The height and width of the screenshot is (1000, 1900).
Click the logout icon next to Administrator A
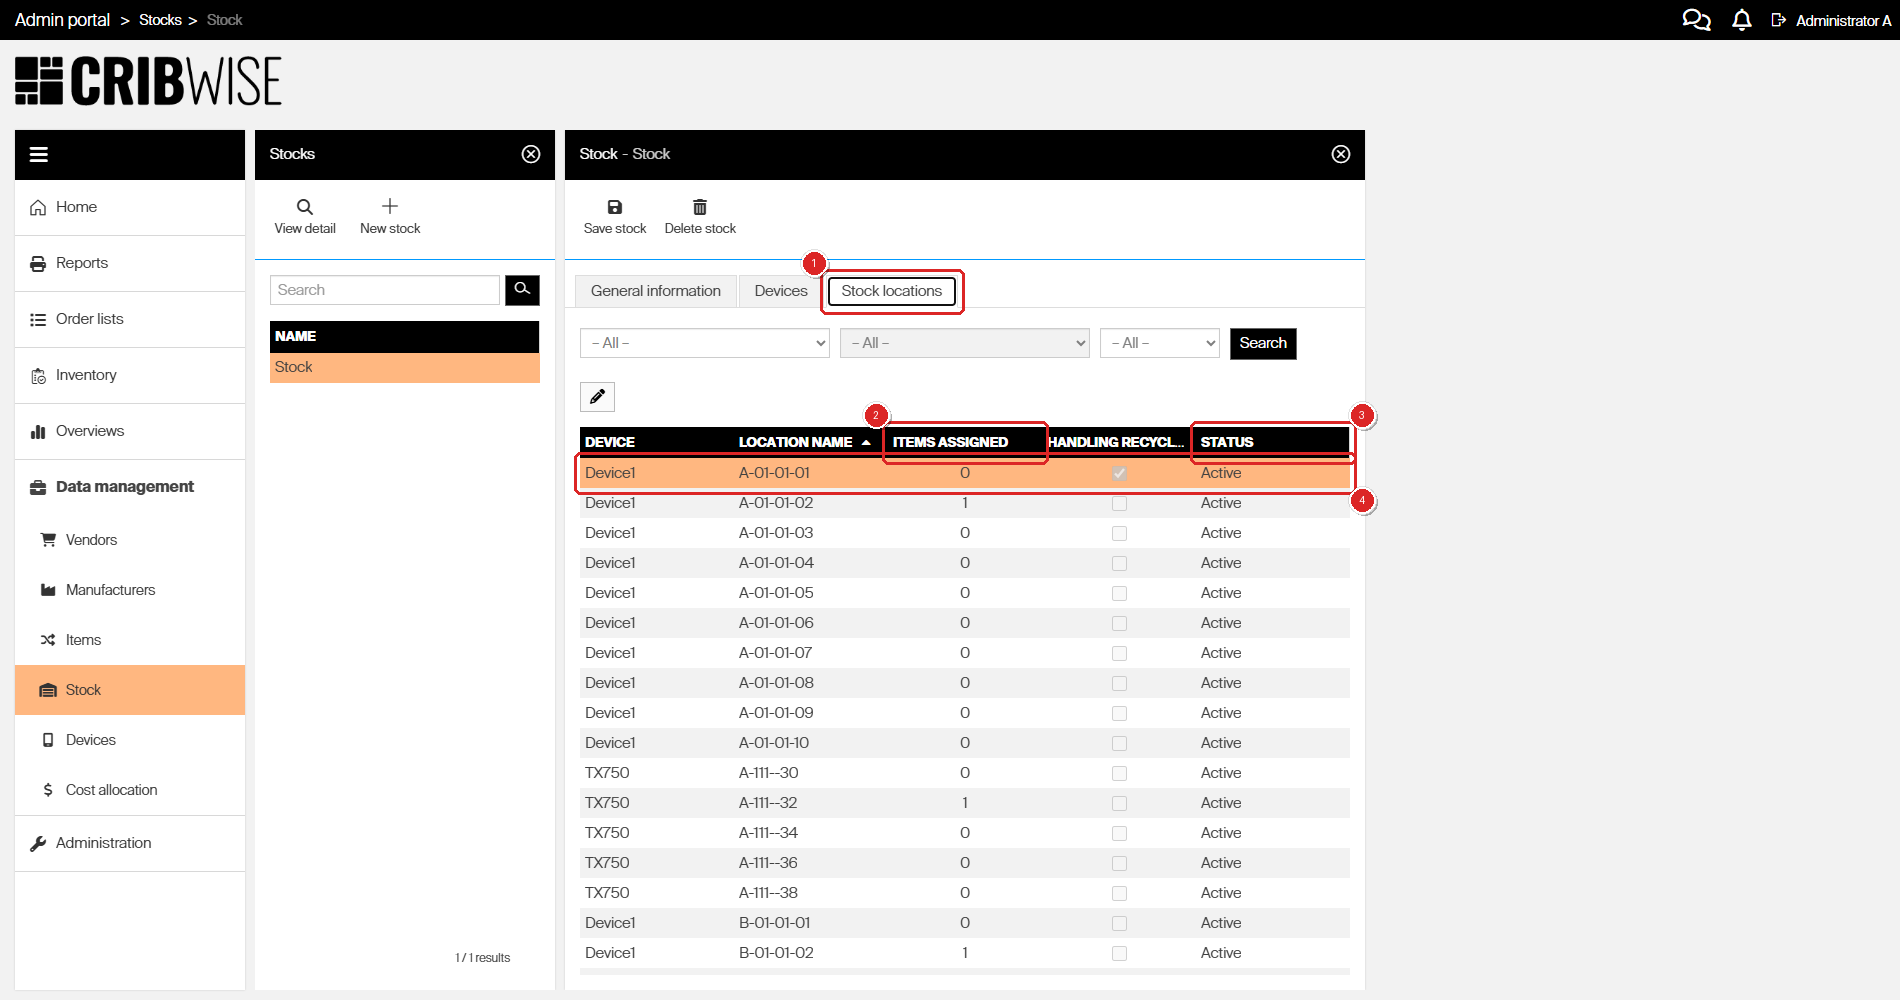pos(1778,20)
